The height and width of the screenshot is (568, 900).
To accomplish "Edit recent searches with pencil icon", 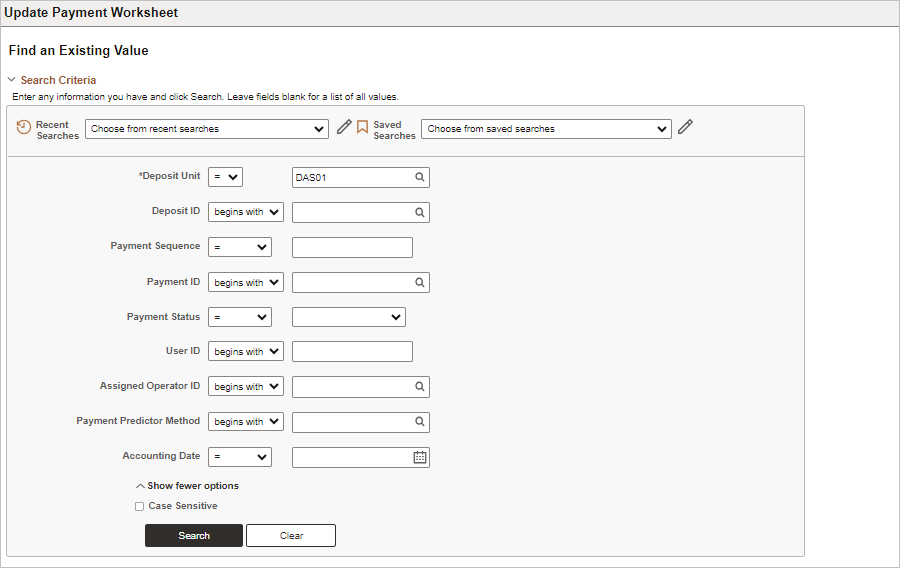I will 344,127.
